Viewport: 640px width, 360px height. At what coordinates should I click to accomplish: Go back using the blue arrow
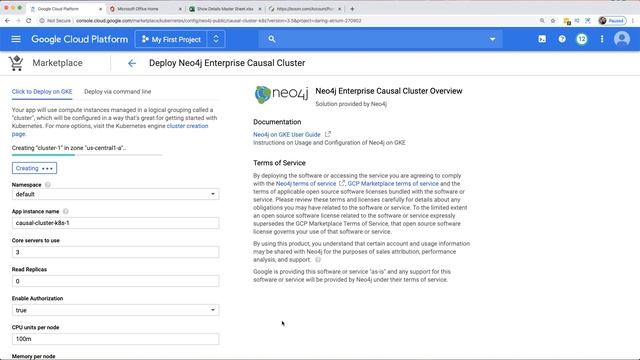[131, 63]
